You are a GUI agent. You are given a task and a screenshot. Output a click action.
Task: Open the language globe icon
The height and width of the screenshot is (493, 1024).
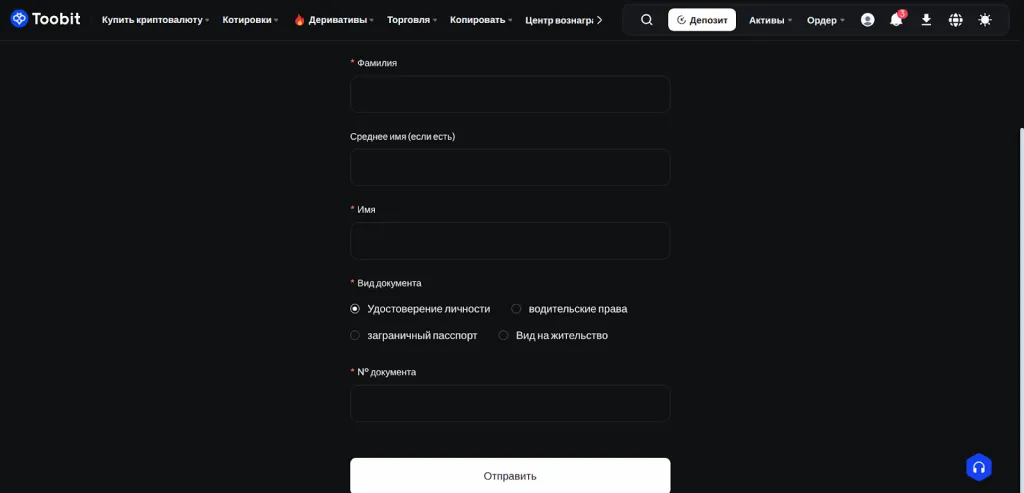956,20
